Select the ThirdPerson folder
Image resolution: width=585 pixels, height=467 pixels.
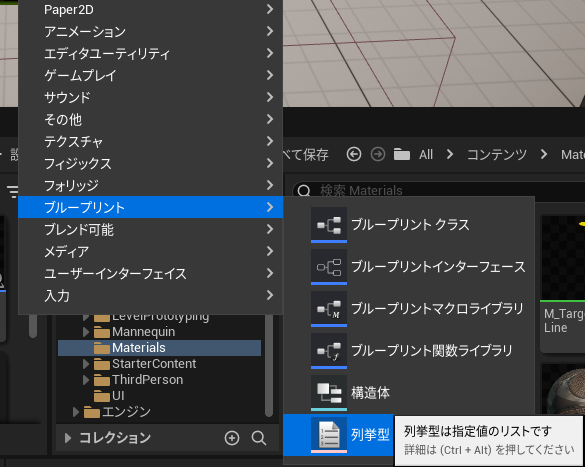147,380
